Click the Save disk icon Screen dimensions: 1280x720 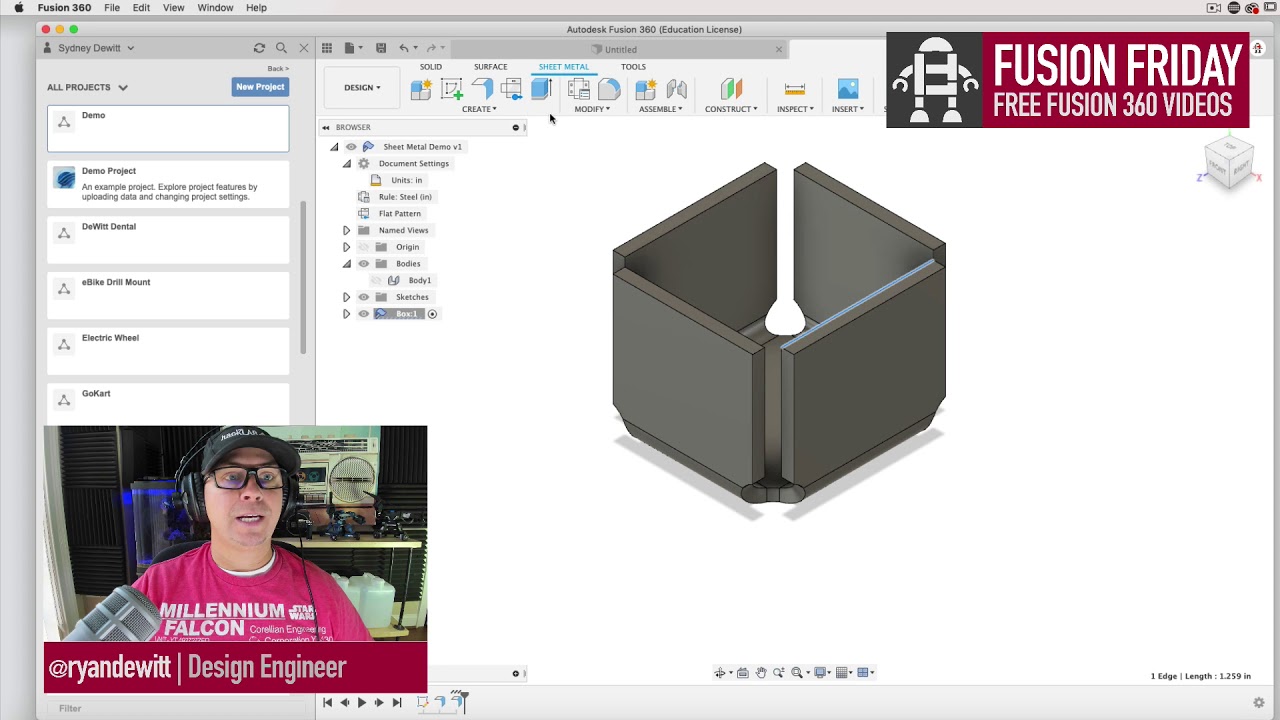click(381, 48)
